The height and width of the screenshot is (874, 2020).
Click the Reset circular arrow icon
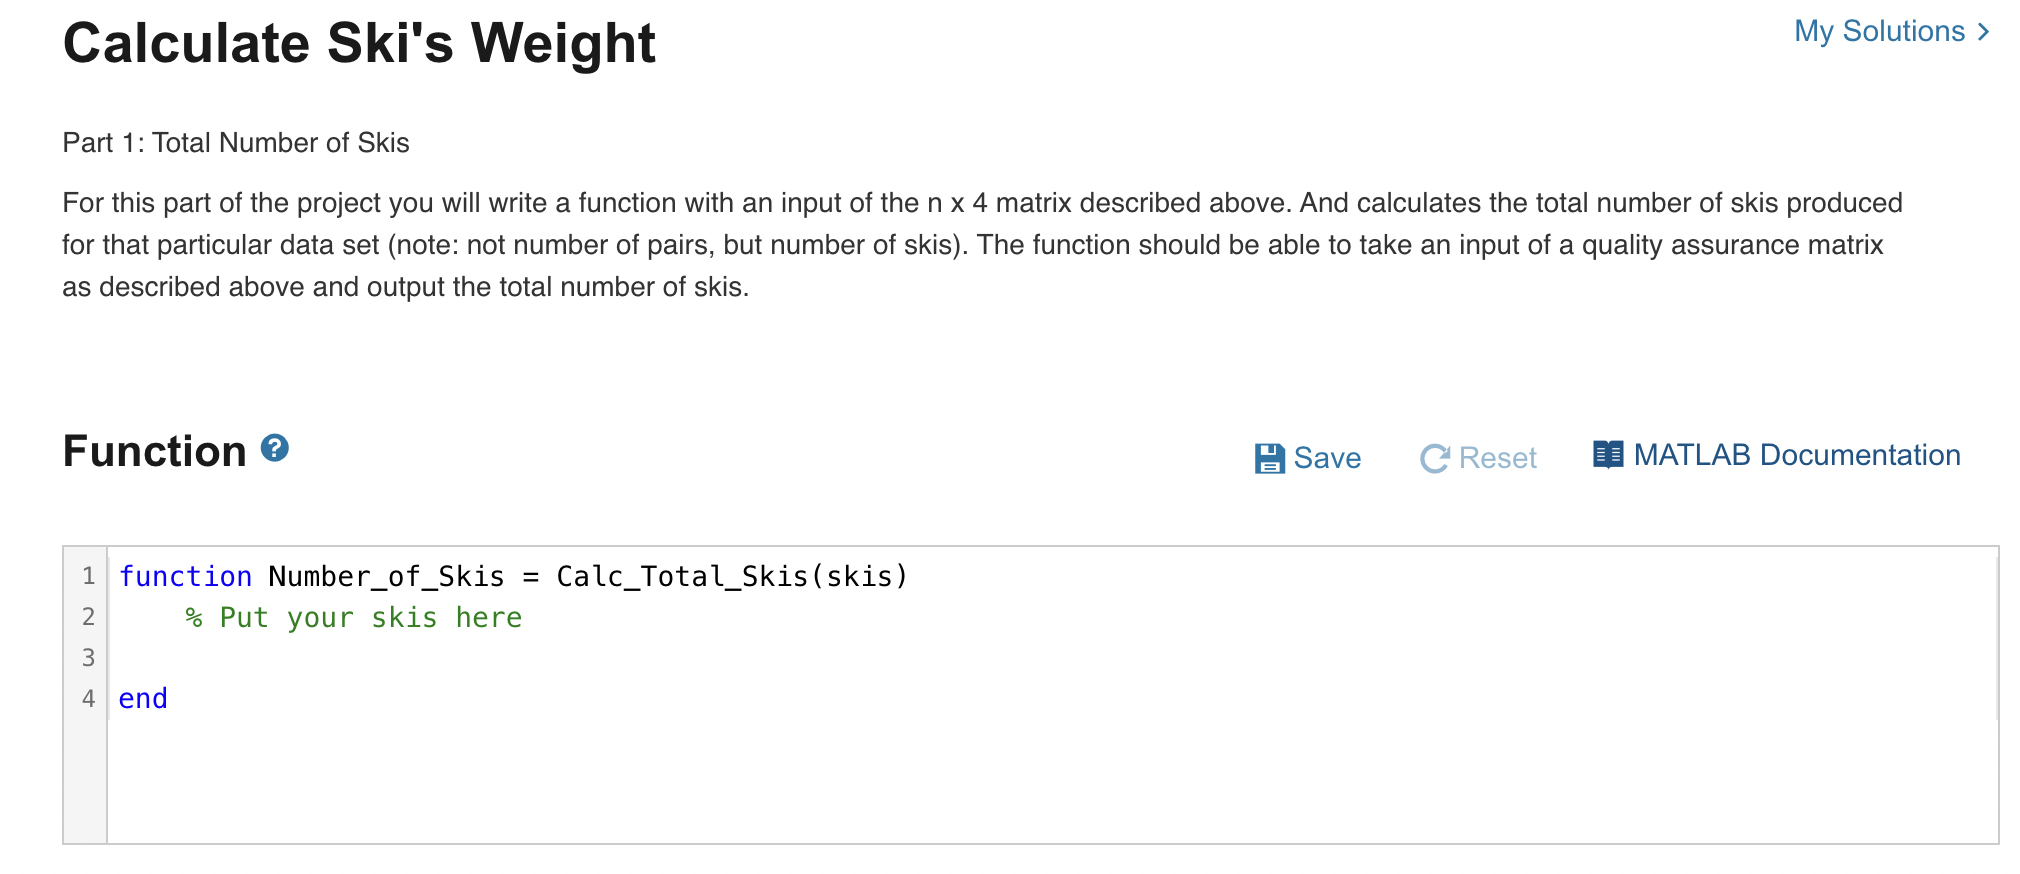click(1434, 458)
